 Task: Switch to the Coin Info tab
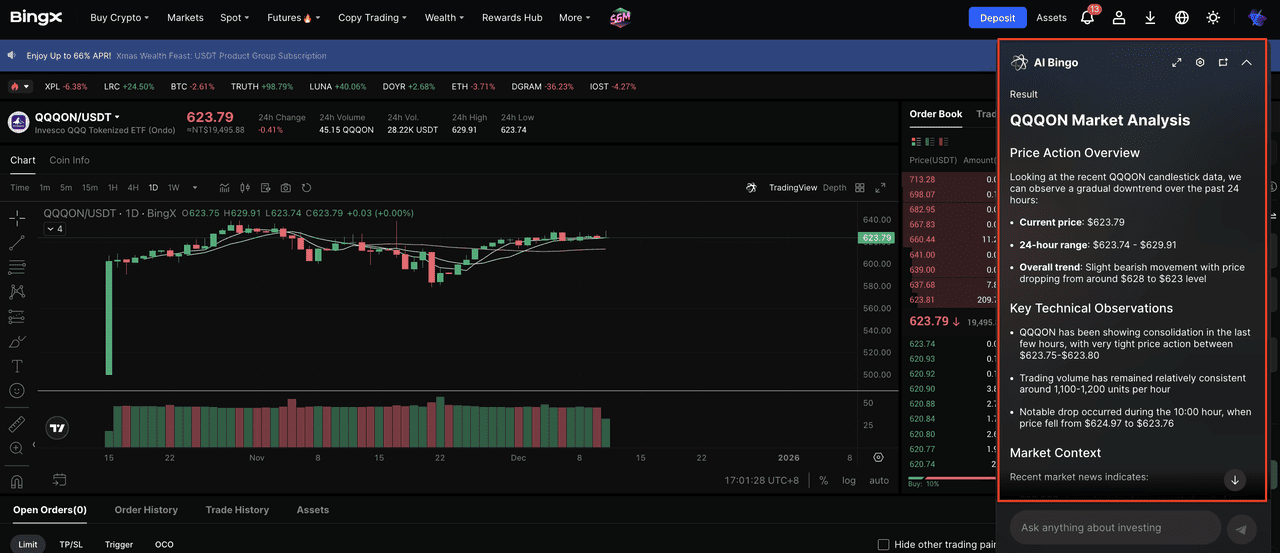pos(69,160)
